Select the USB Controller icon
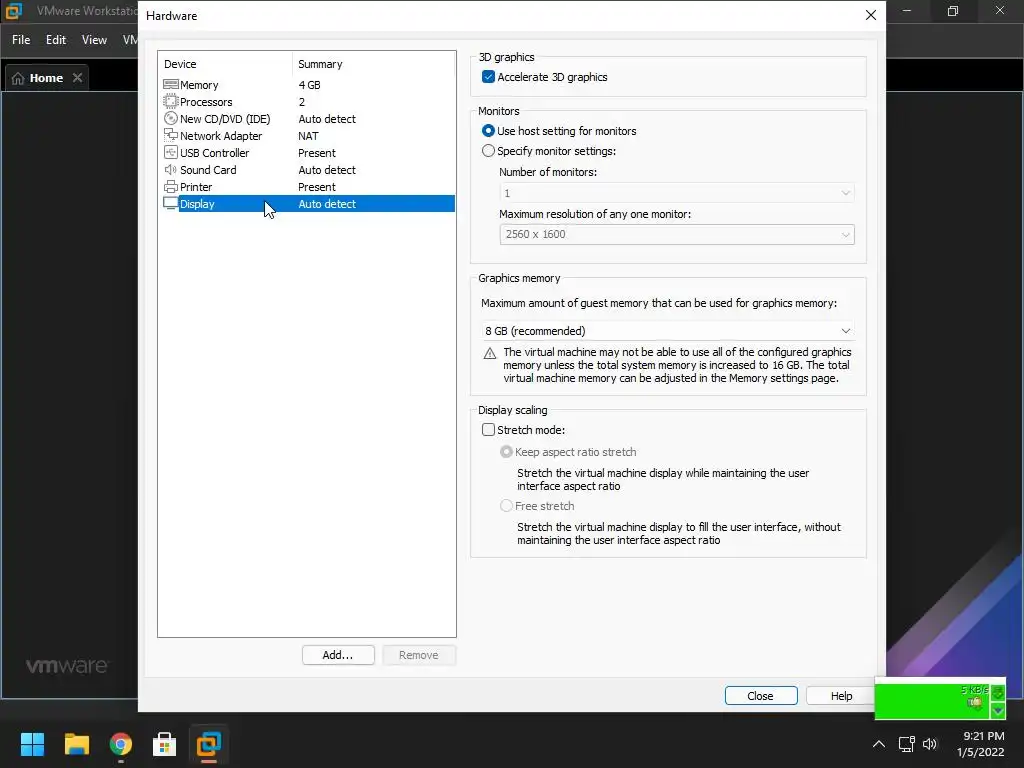This screenshot has height=768, width=1024. point(170,152)
